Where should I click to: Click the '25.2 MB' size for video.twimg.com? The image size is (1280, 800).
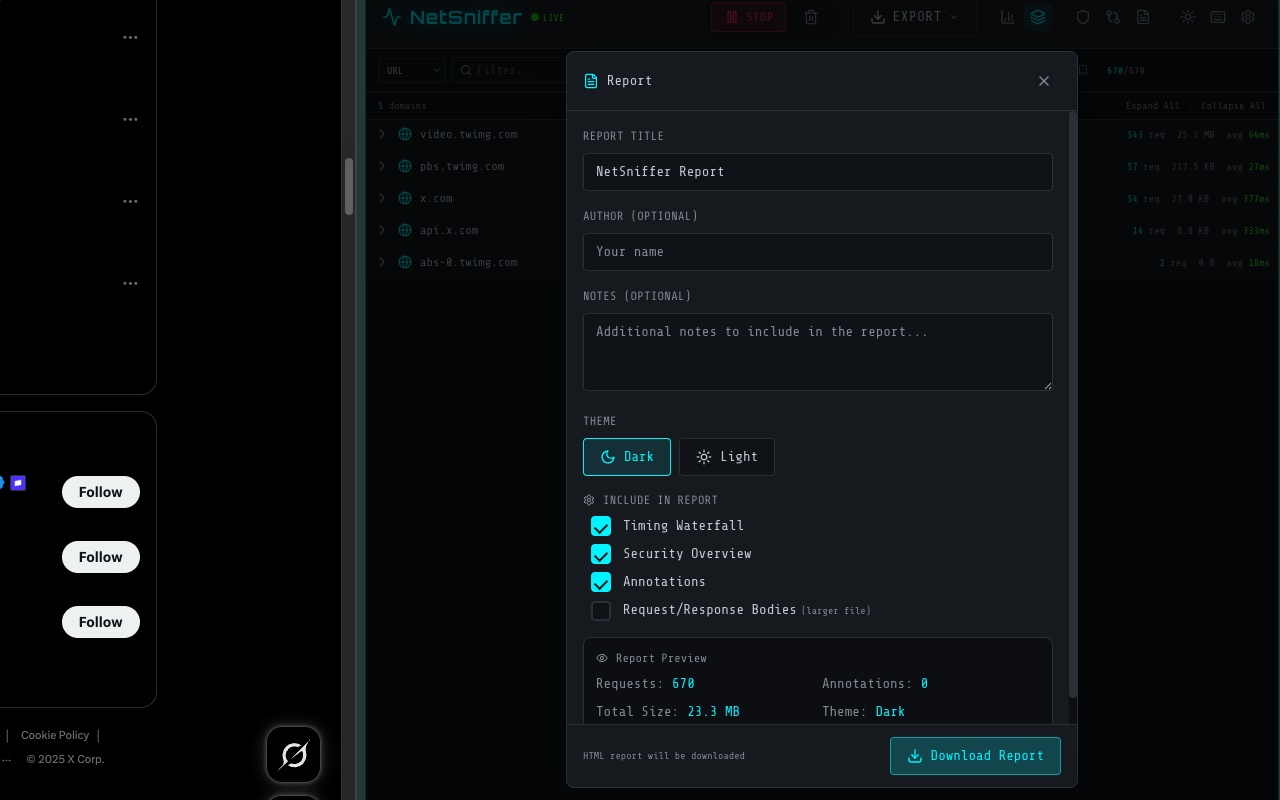pos(1196,134)
